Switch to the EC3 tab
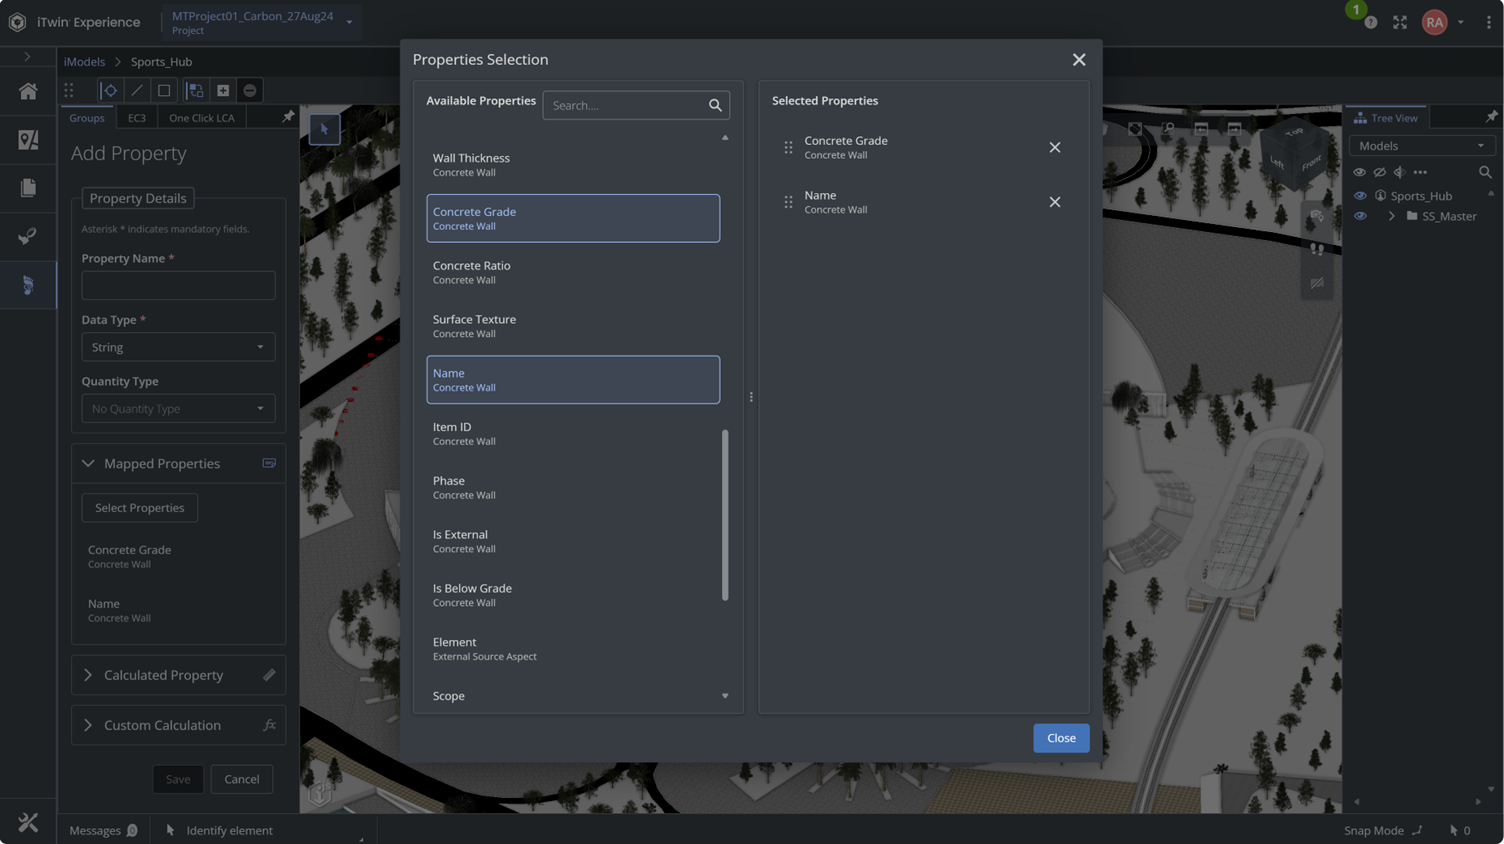 coord(136,118)
